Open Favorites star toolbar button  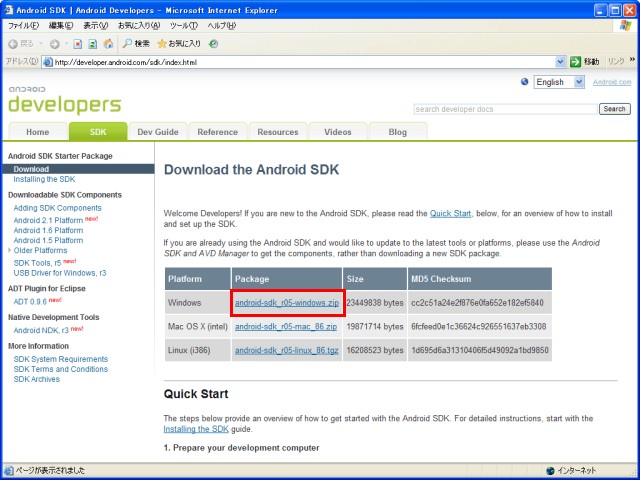(179, 44)
